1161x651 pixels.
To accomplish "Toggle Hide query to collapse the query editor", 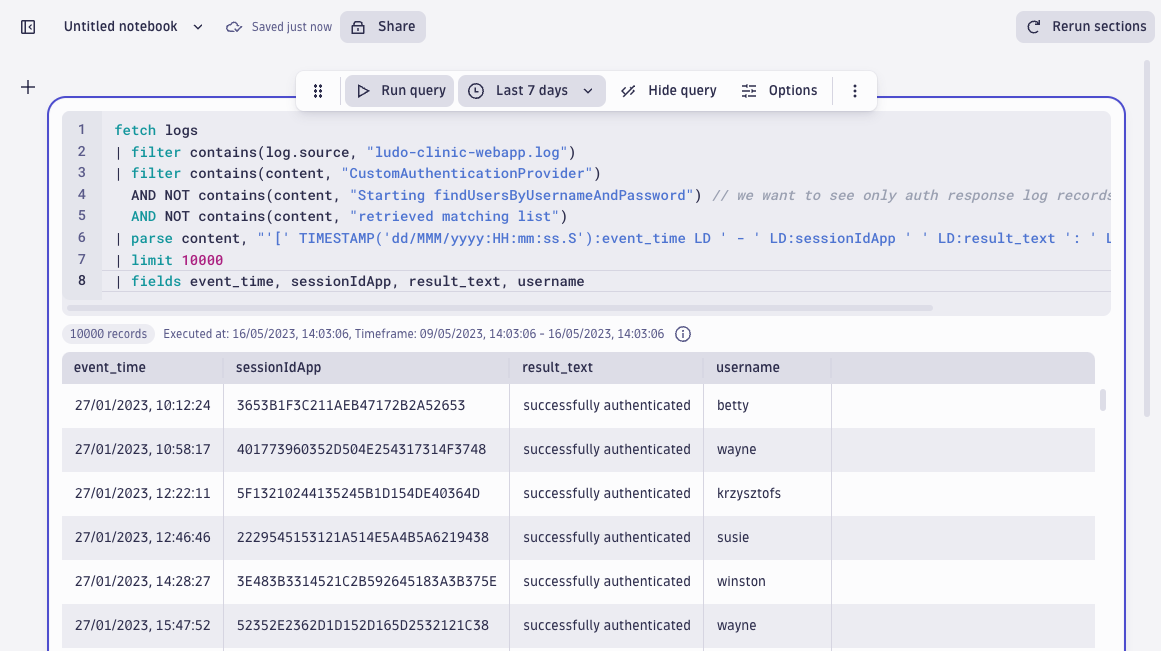I will click(667, 90).
